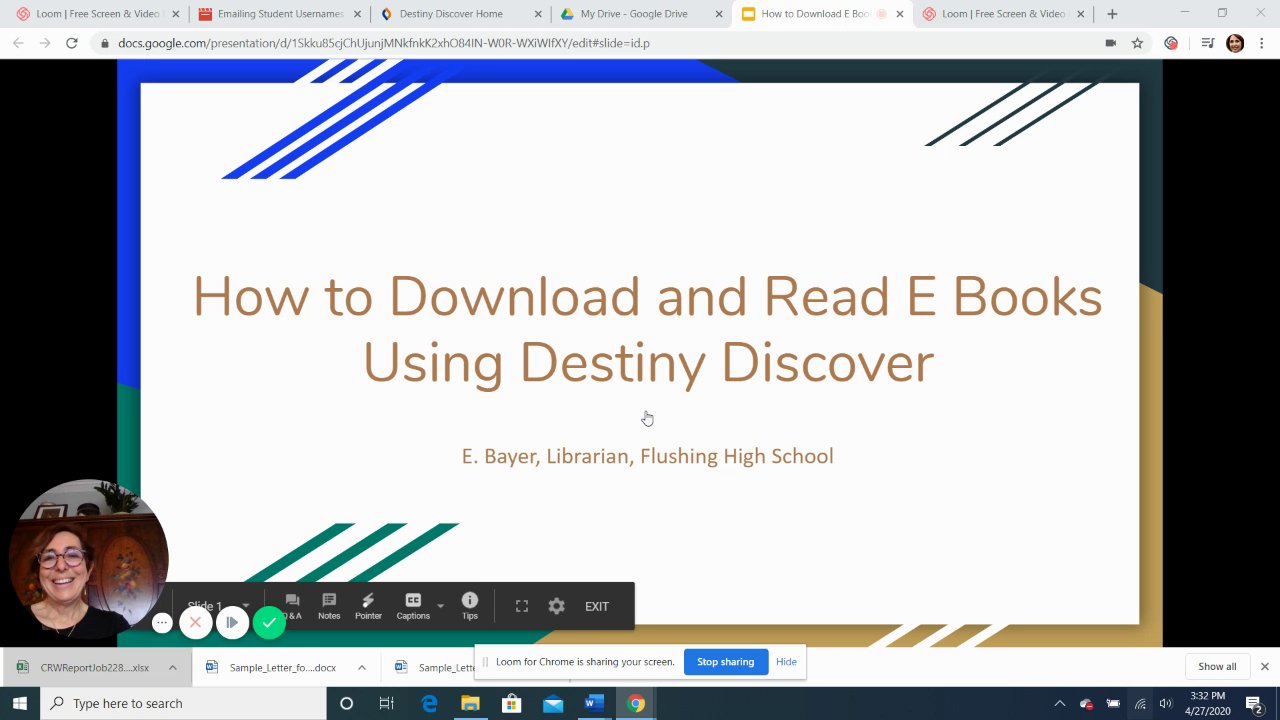1280x720 pixels.
Task: Click camera permission icon in address bar
Action: 1110,43
